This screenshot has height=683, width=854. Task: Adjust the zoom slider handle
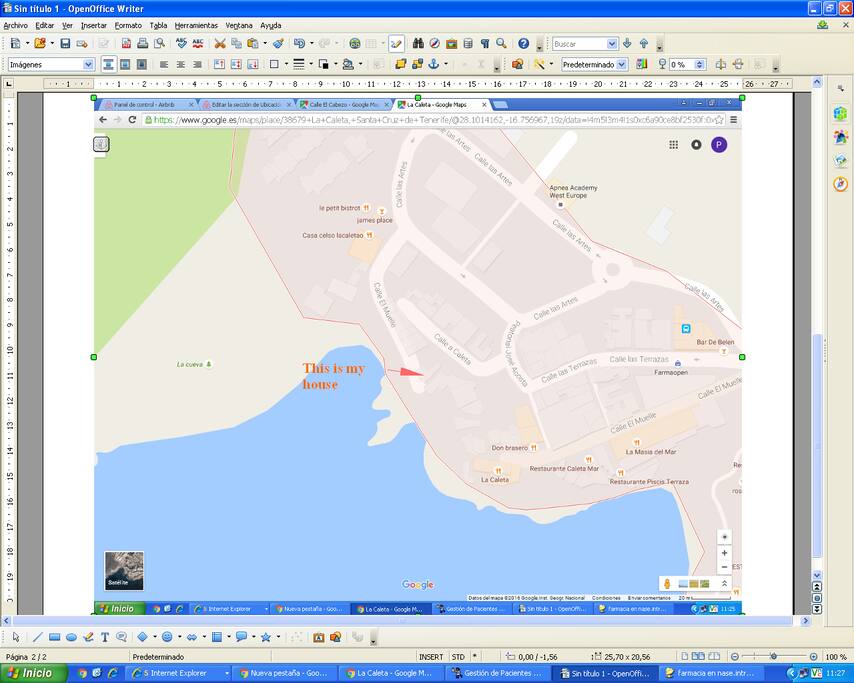(773, 657)
